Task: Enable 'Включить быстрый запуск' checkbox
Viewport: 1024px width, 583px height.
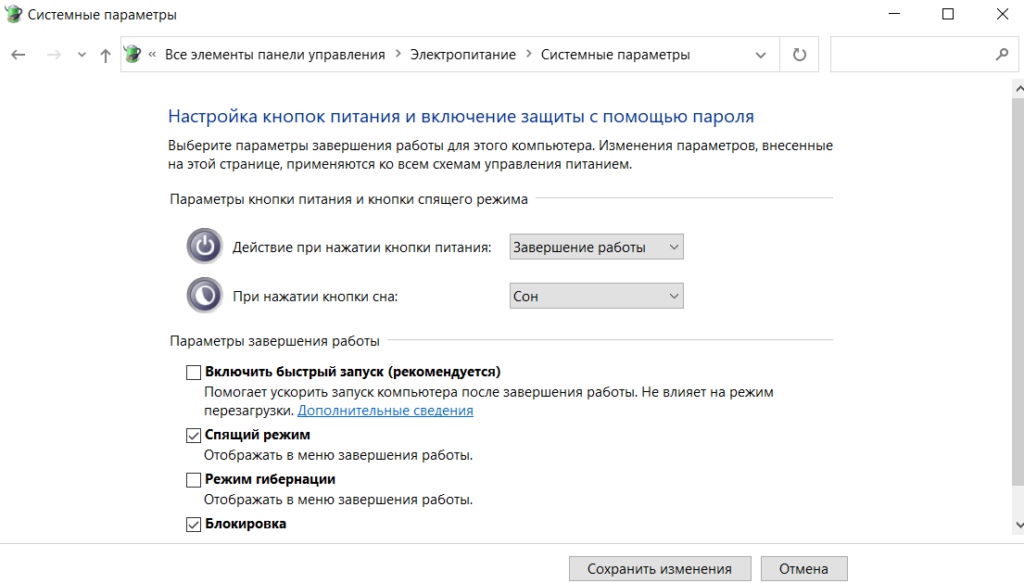Action: tap(193, 372)
